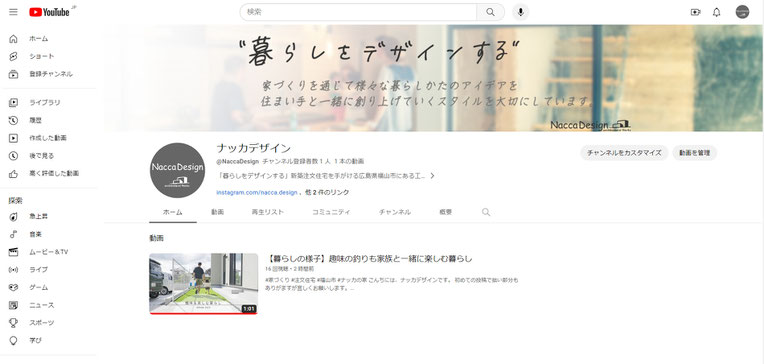This screenshot has height=364, width=764.
Task: Open the account avatar menu
Action: 742,12
